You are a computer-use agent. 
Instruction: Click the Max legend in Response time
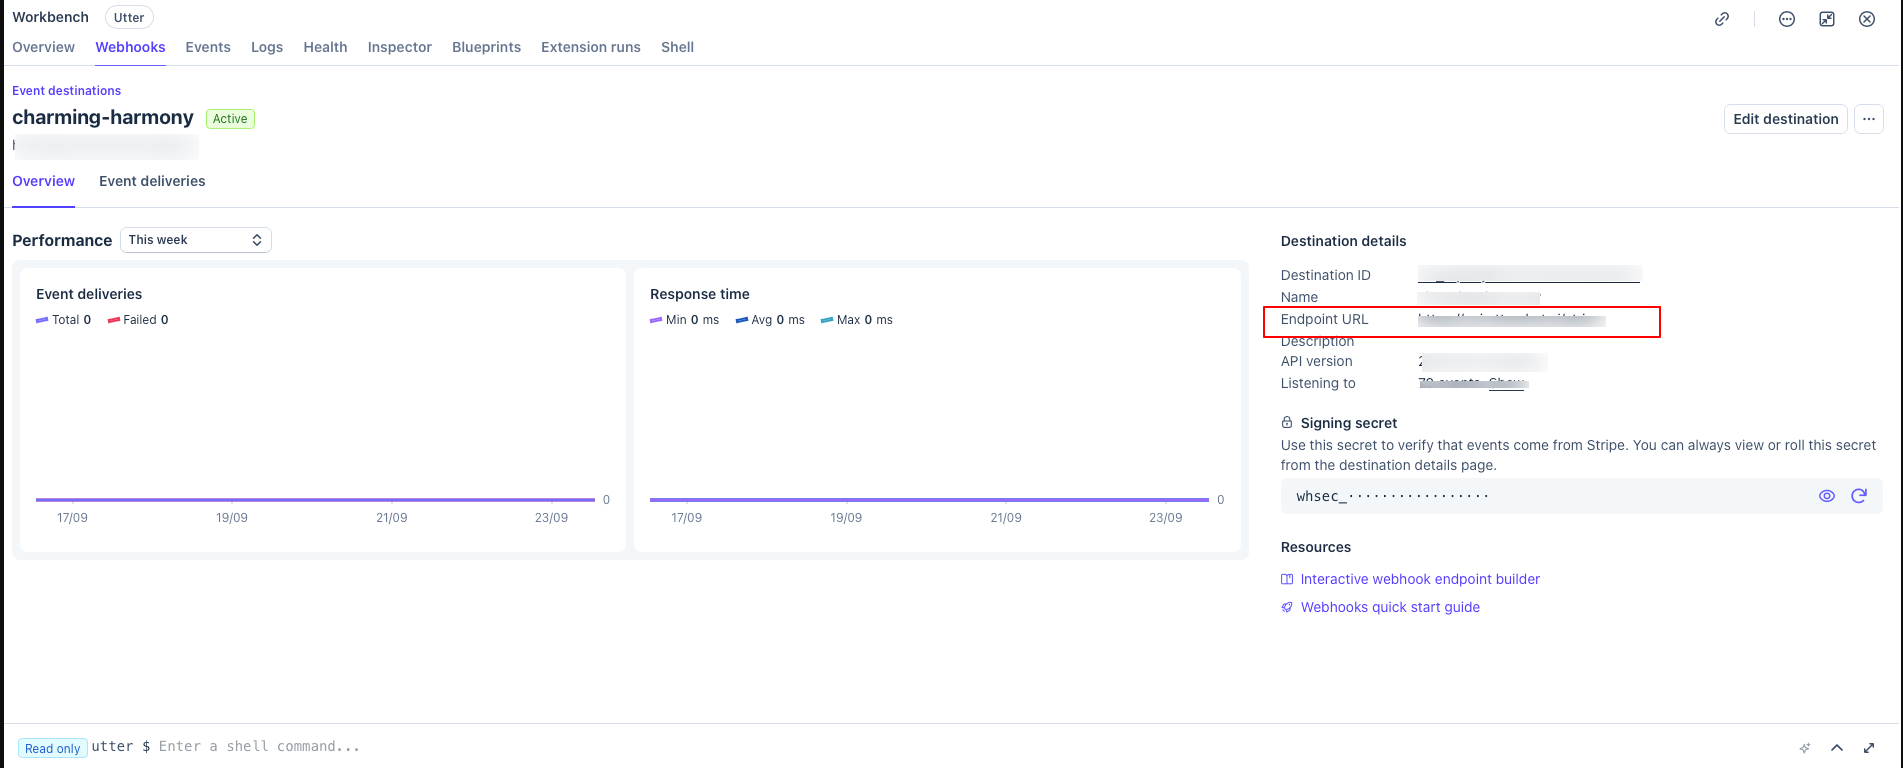coord(857,320)
